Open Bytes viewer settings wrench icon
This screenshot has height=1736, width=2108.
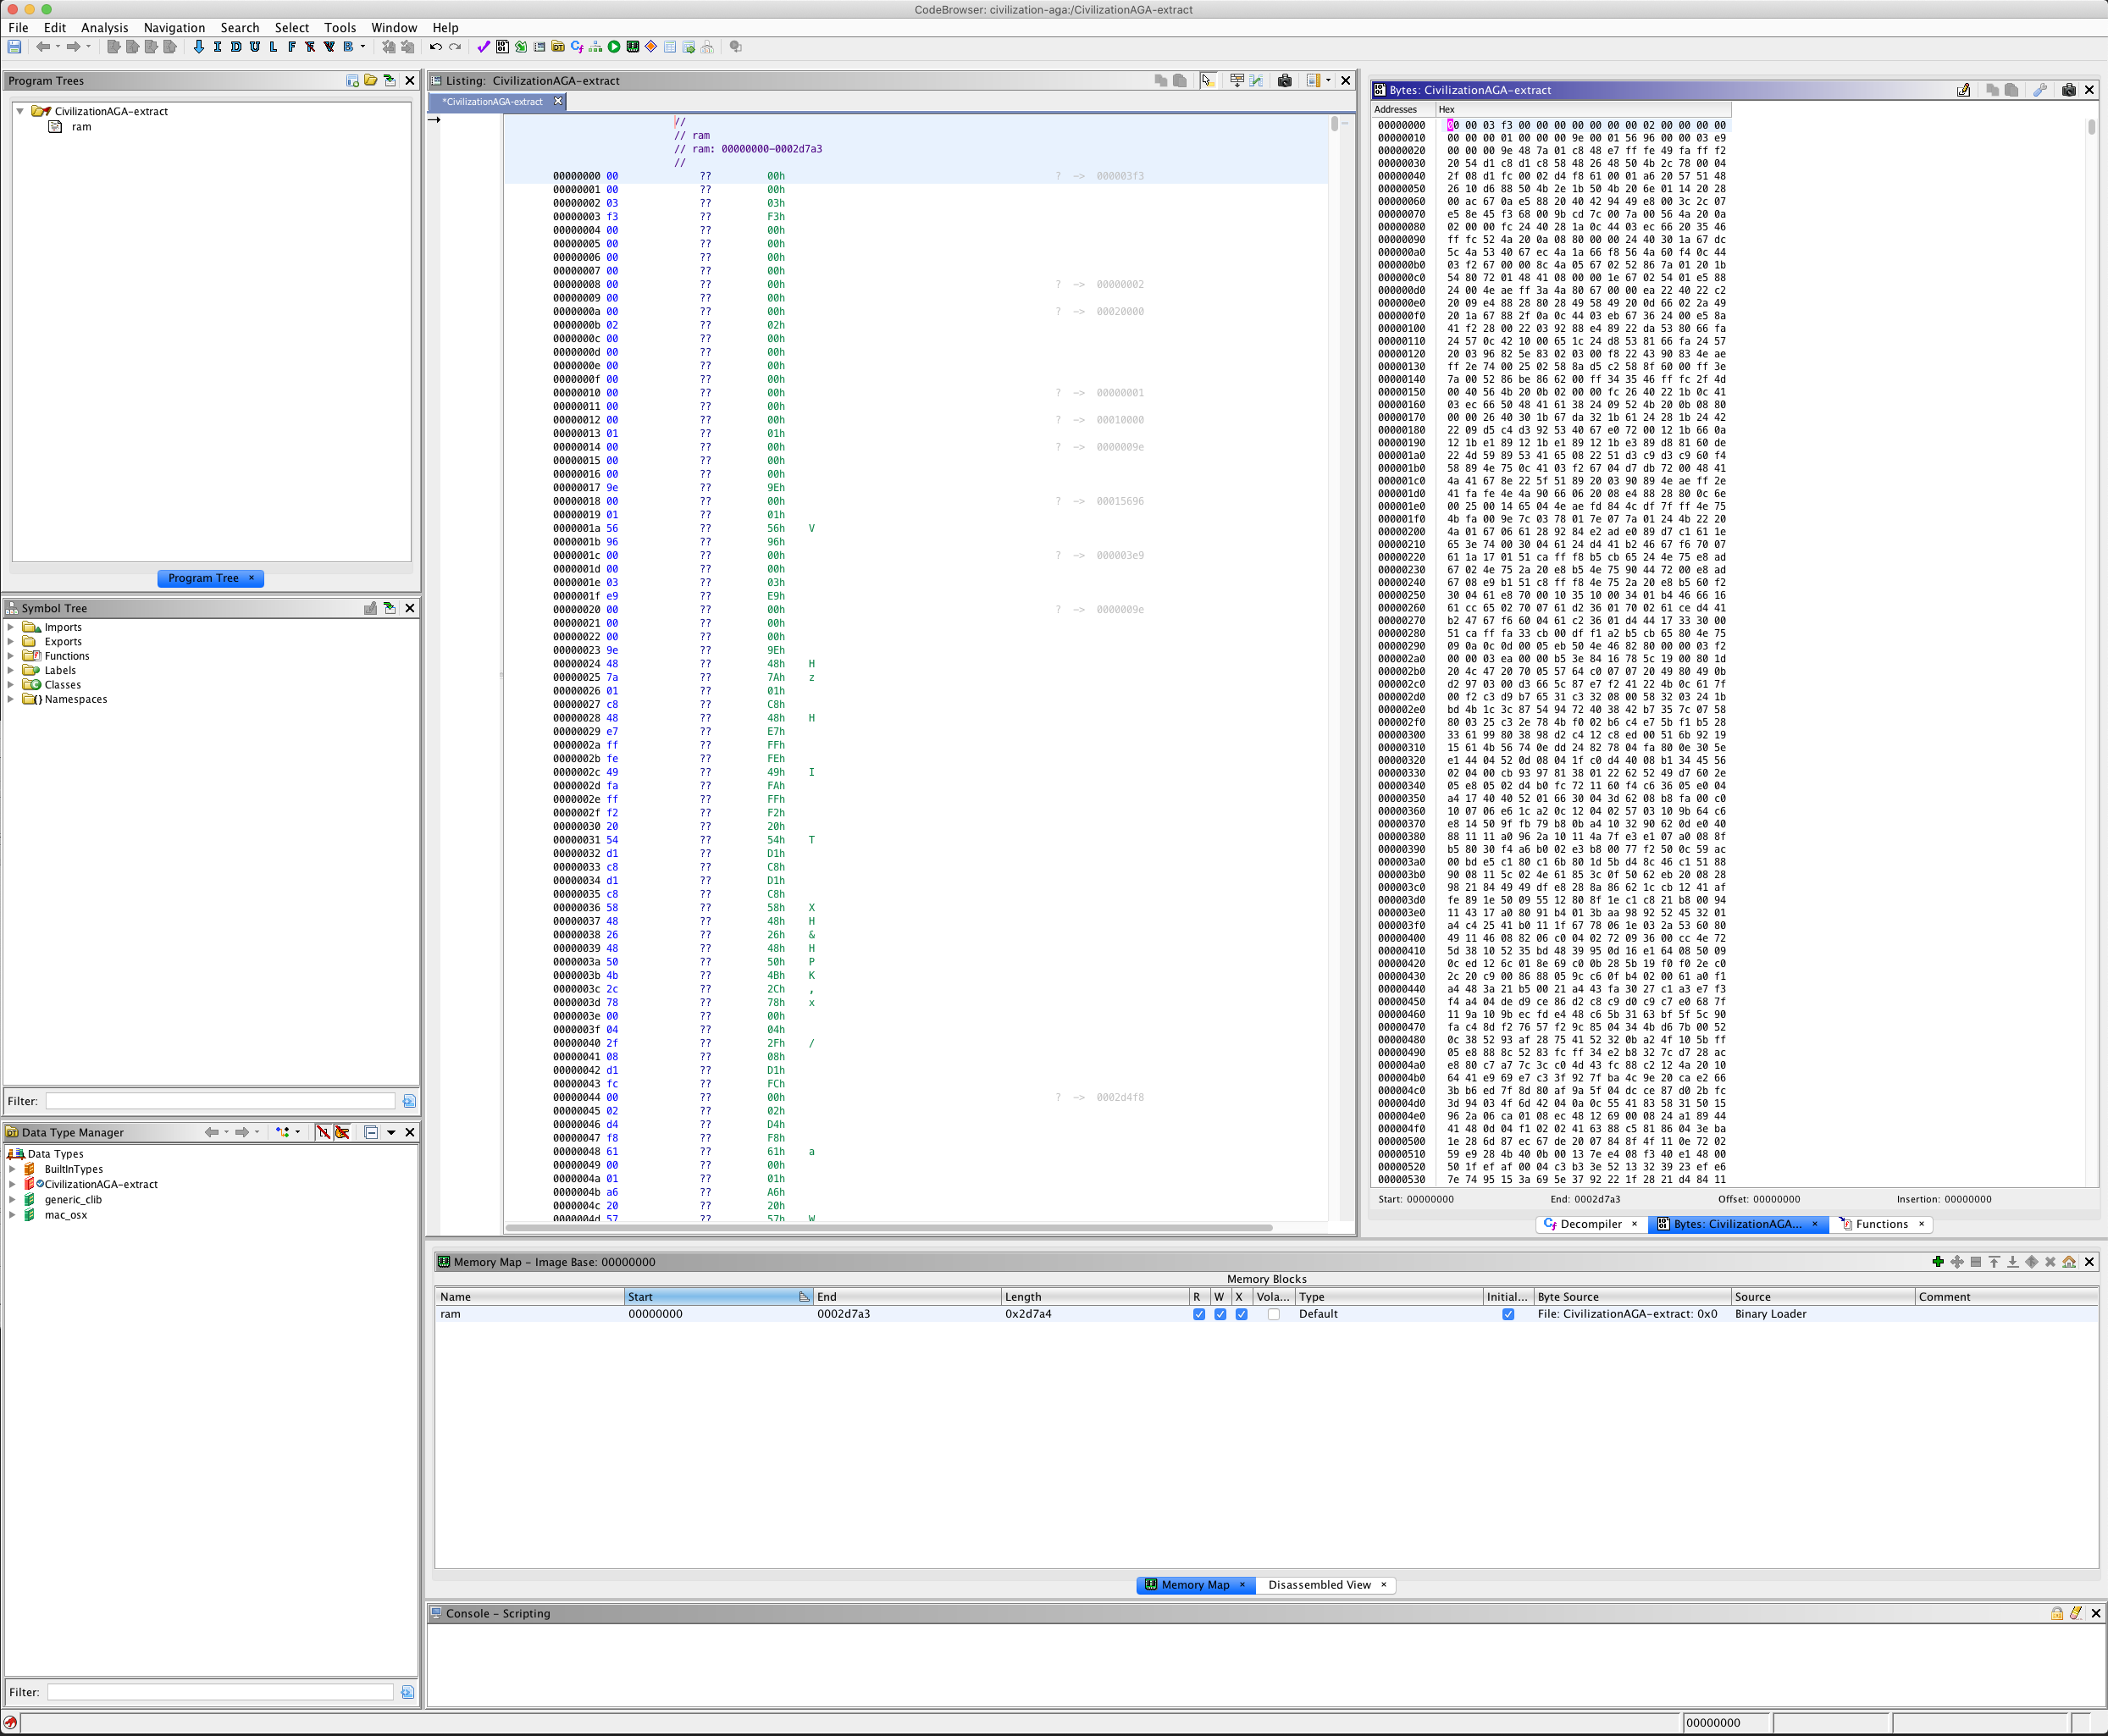[x=2041, y=90]
